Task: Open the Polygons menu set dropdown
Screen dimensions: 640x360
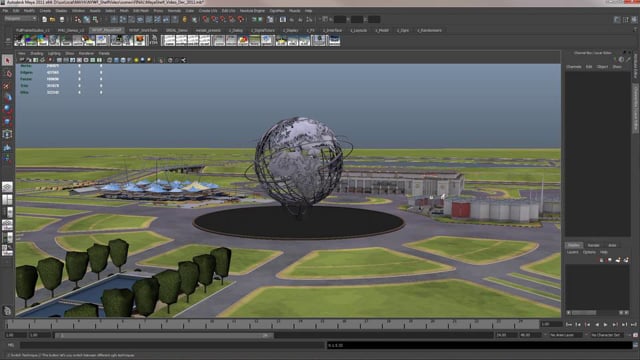Action: 20,19
